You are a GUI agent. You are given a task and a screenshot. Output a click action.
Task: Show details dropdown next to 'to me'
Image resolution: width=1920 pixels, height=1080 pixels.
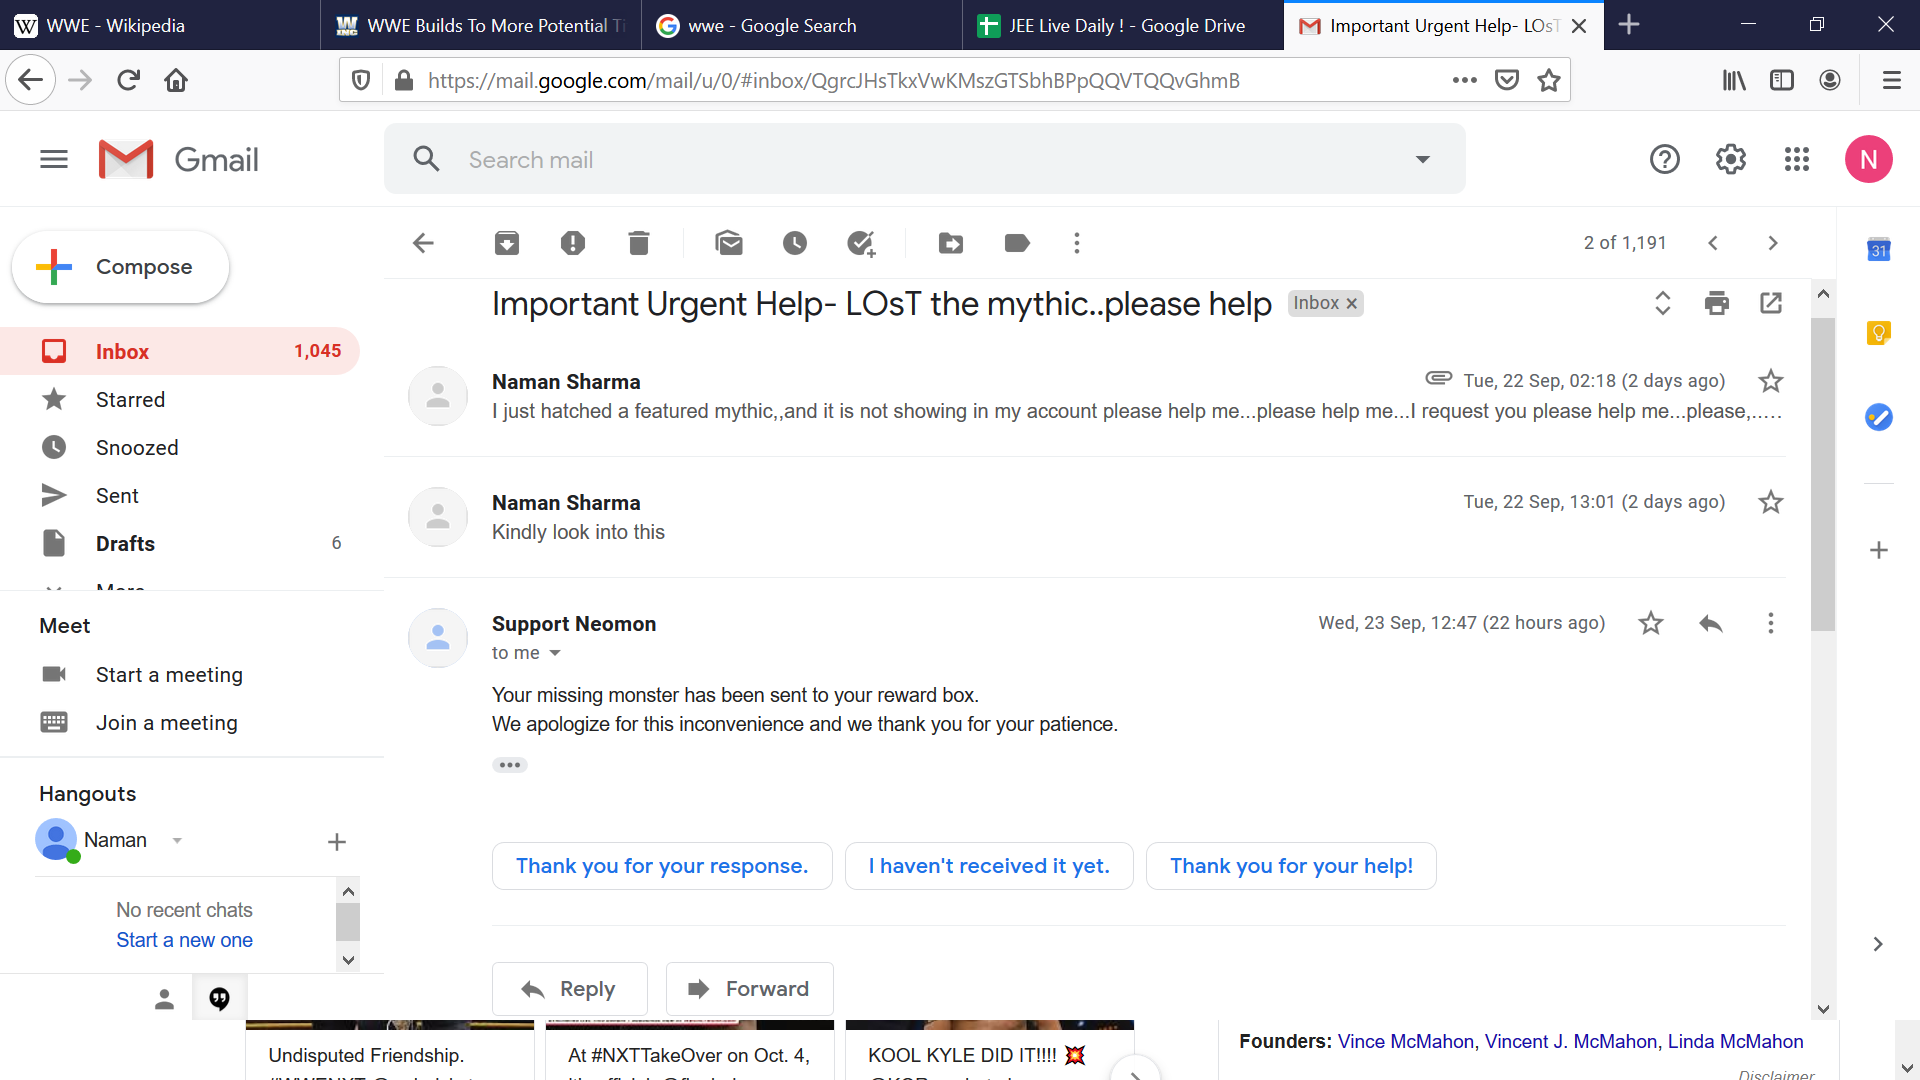[x=555, y=653]
